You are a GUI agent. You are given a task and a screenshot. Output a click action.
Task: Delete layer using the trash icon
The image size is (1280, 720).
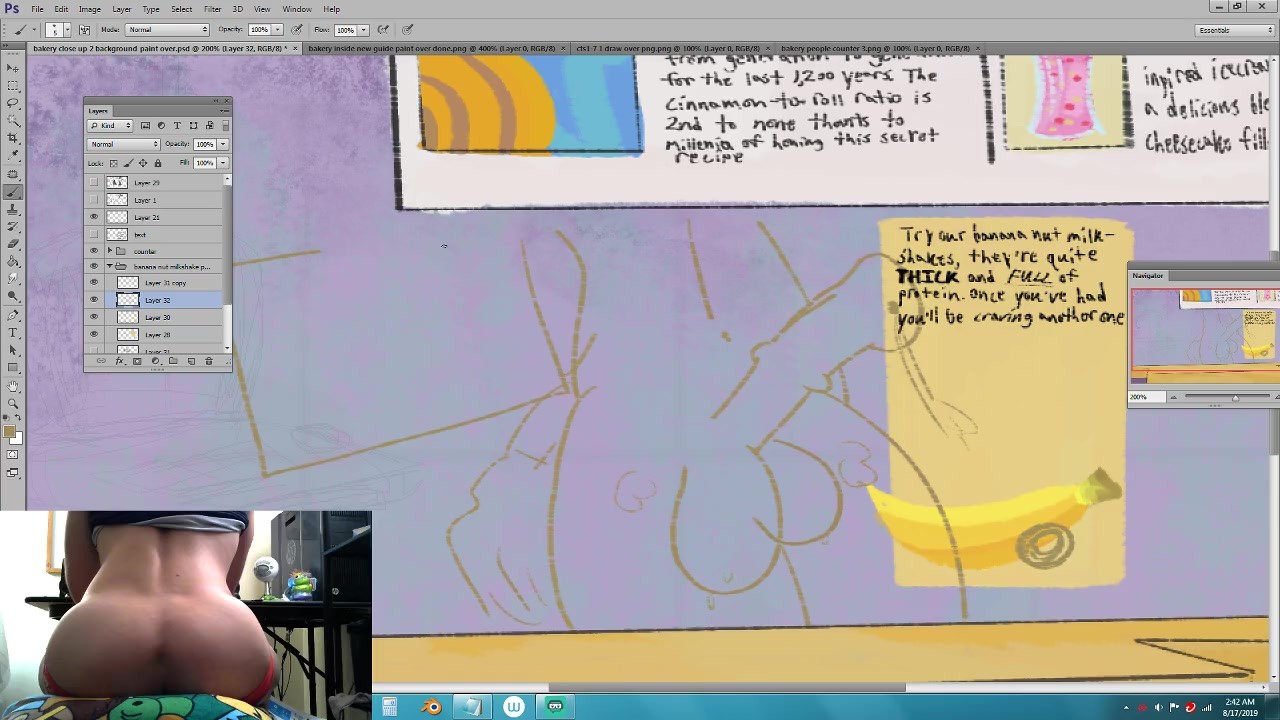(209, 361)
